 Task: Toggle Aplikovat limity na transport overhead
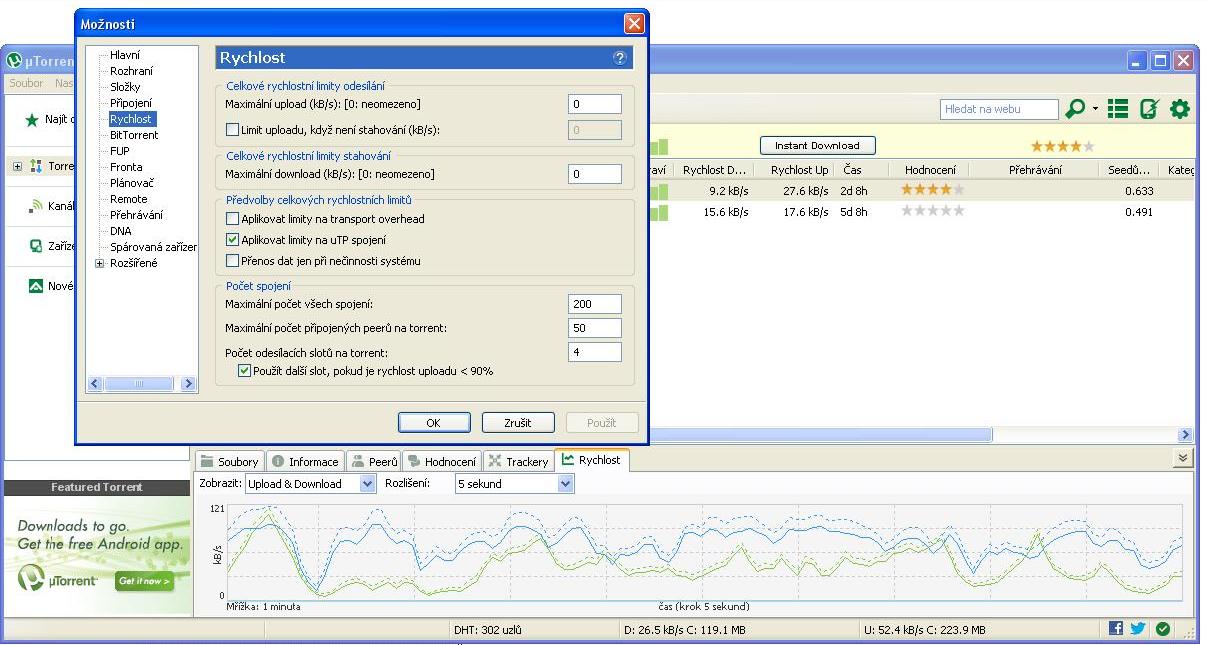[x=233, y=219]
